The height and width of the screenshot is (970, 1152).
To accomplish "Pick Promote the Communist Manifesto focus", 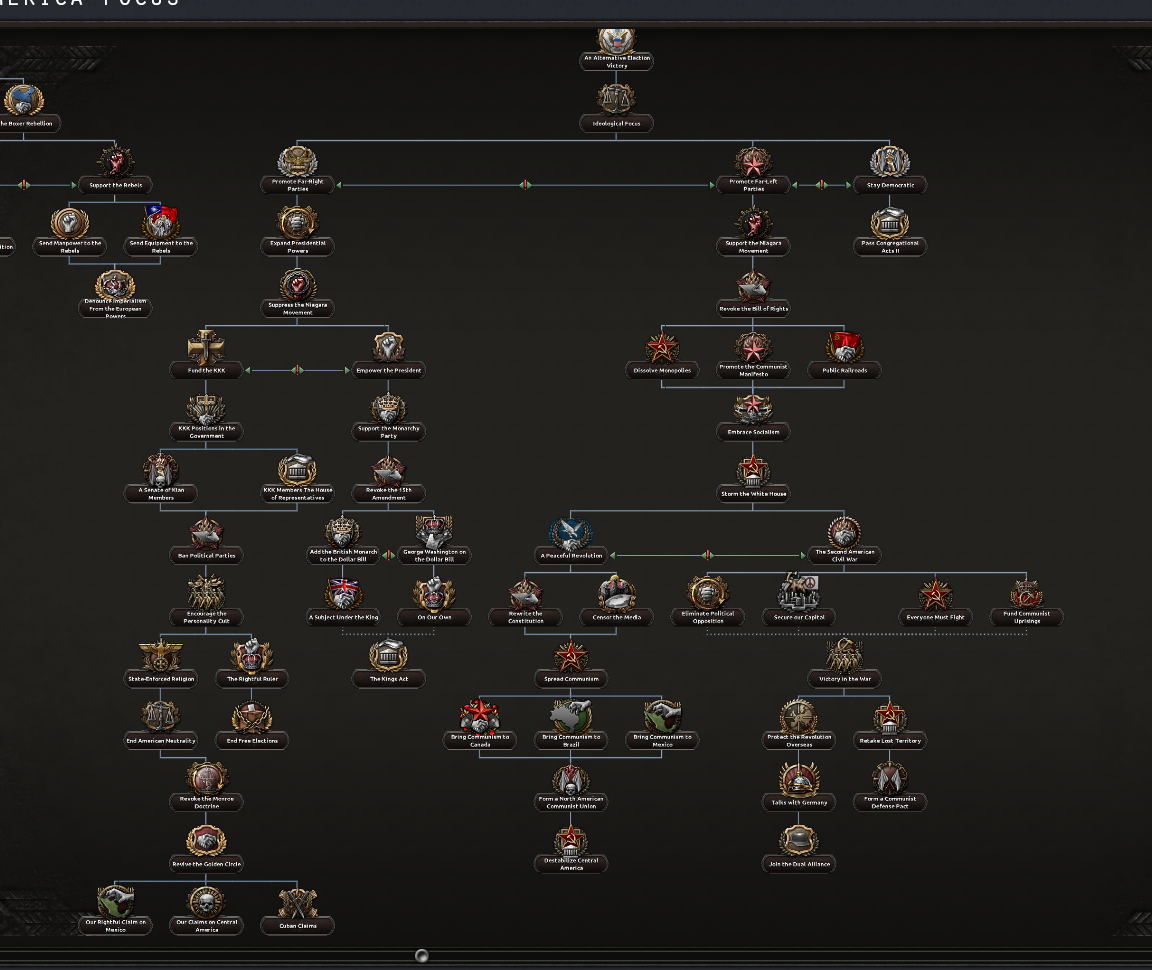I will tap(753, 356).
